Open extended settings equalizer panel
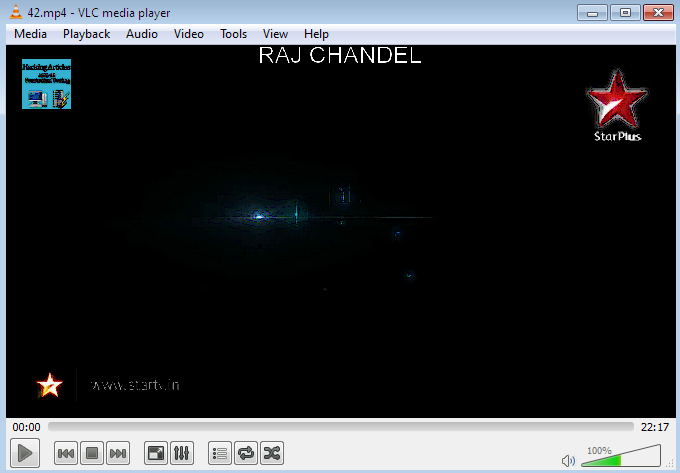Viewport: 680px width, 473px height. [x=182, y=453]
